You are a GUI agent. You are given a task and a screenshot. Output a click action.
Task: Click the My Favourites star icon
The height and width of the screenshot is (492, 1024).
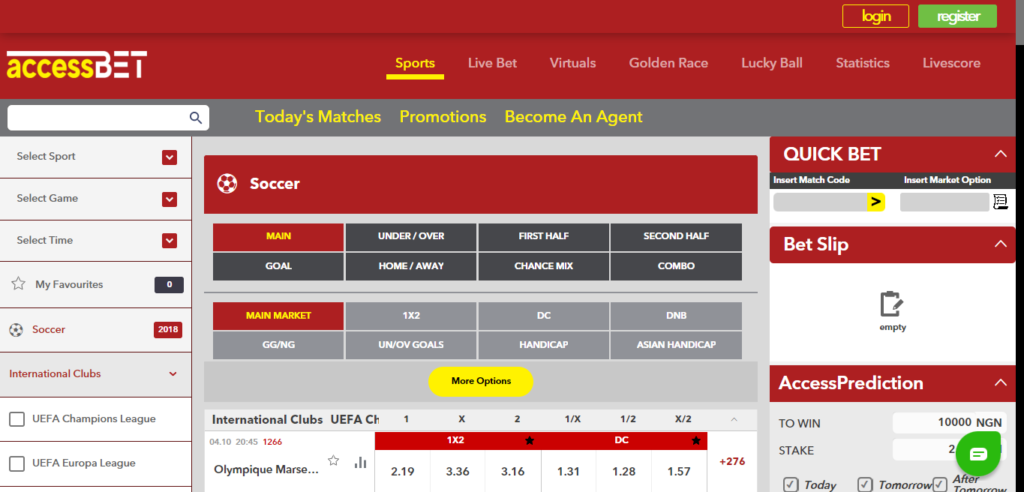point(18,284)
